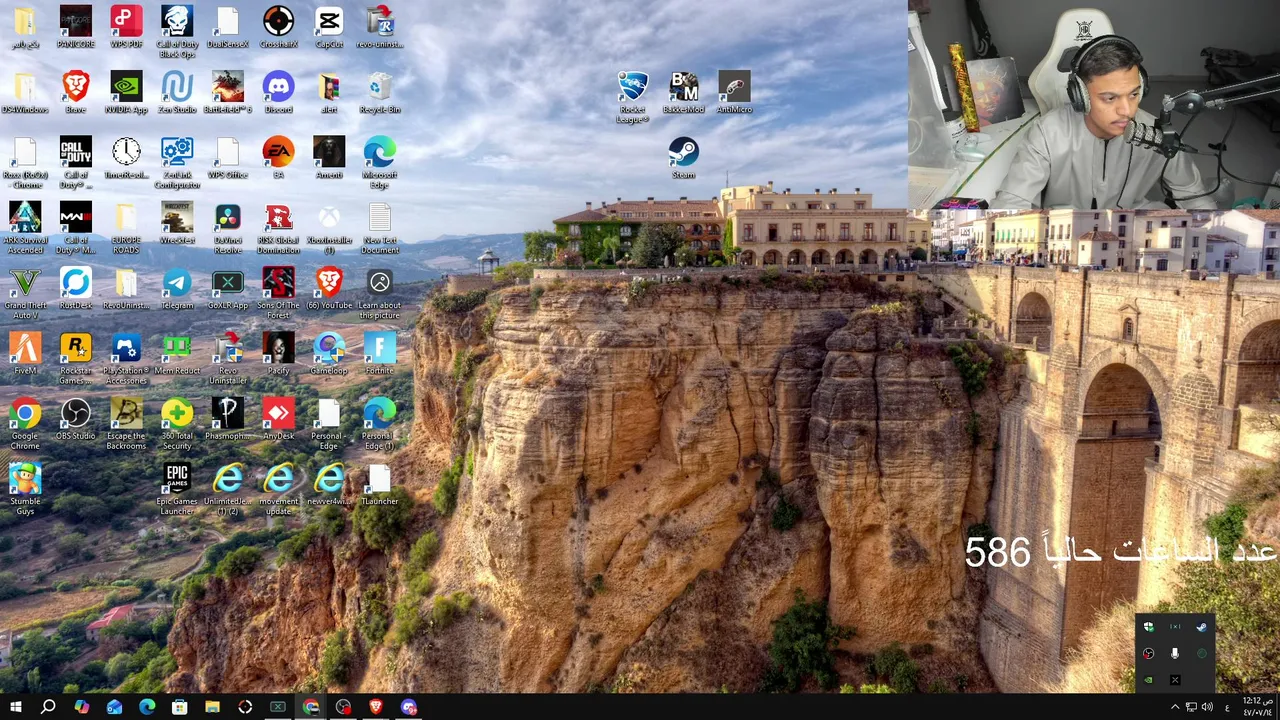
Task: Select the Recycle Bin
Action: [x=380, y=92]
